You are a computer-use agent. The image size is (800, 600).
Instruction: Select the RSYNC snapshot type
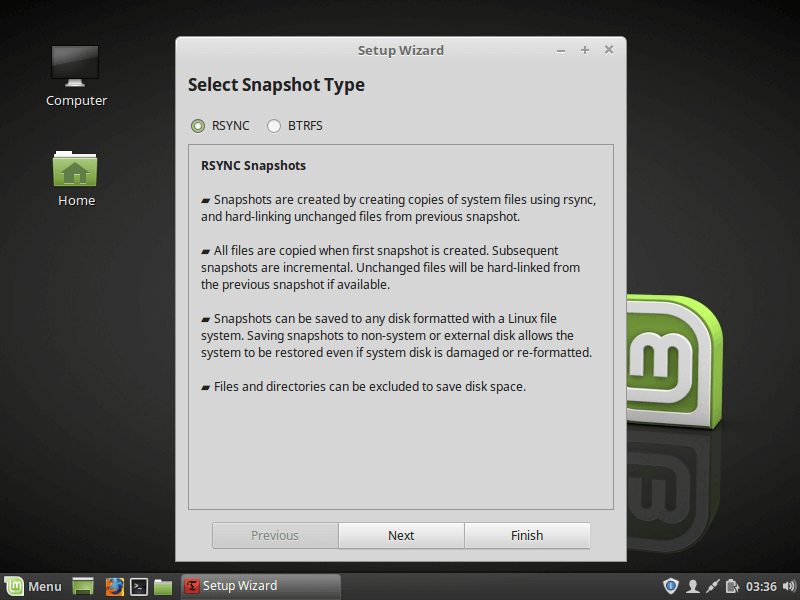click(198, 126)
